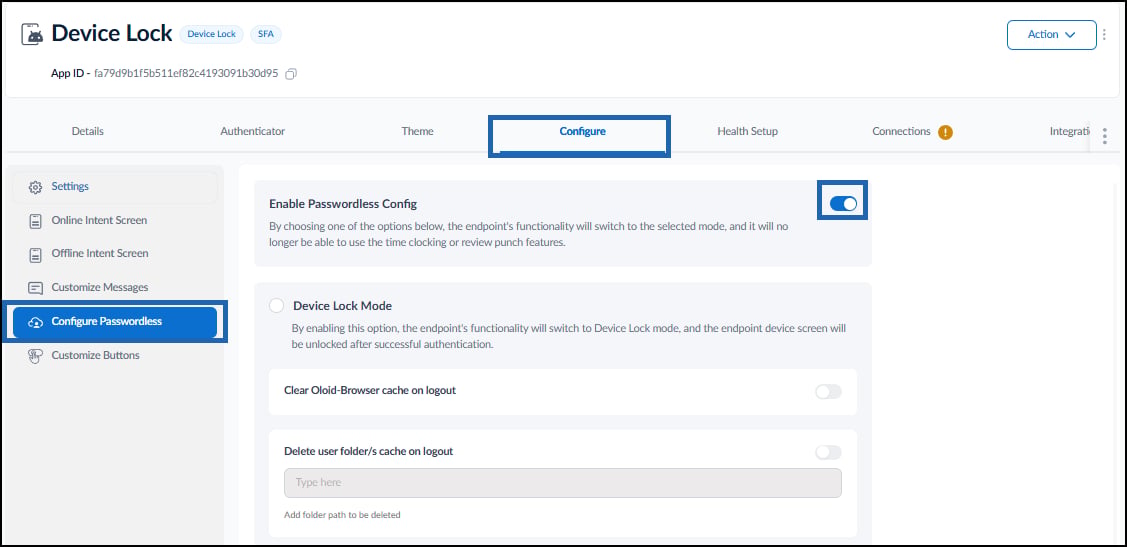Focus the folder path 'Type here' field
This screenshot has width=1127, height=547.
click(x=563, y=483)
